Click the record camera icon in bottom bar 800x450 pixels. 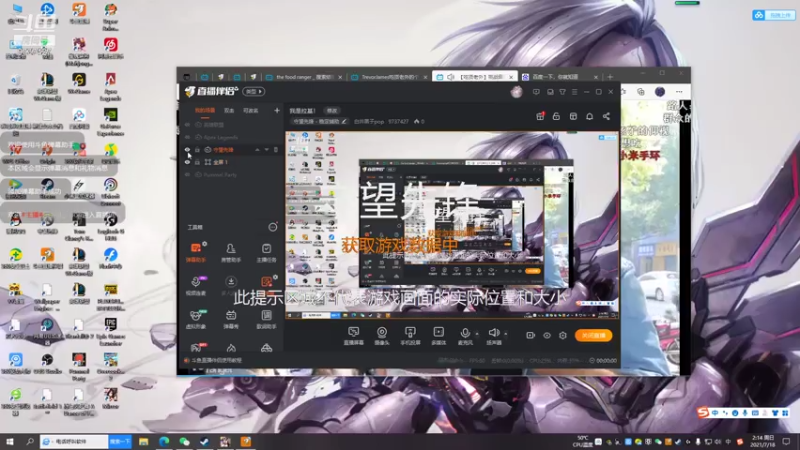(x=530, y=335)
